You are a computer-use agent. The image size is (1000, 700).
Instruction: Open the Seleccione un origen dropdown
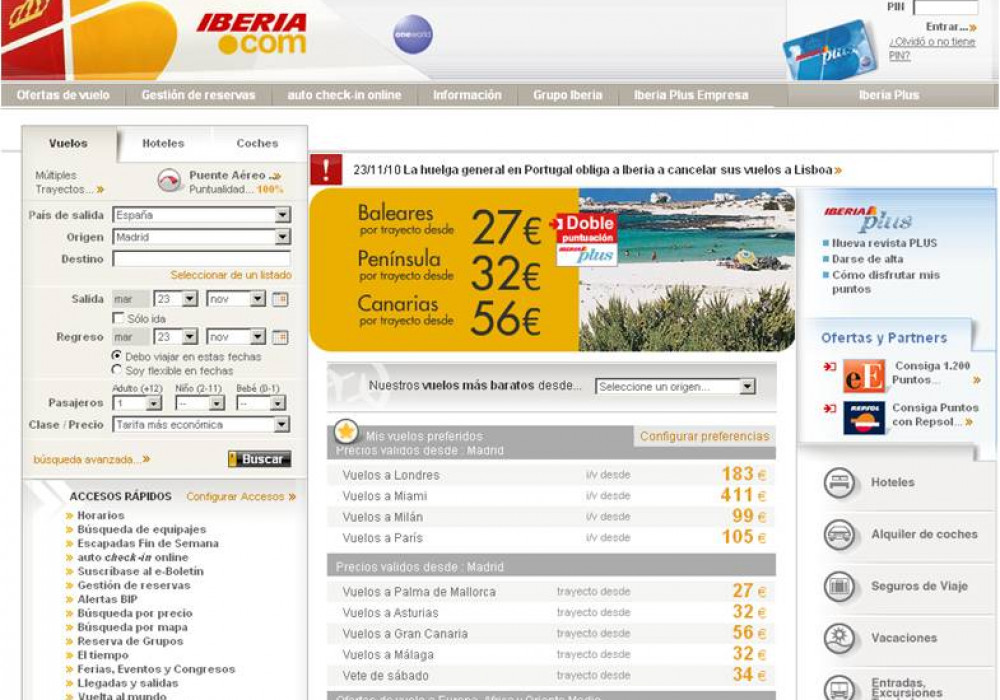click(x=675, y=386)
